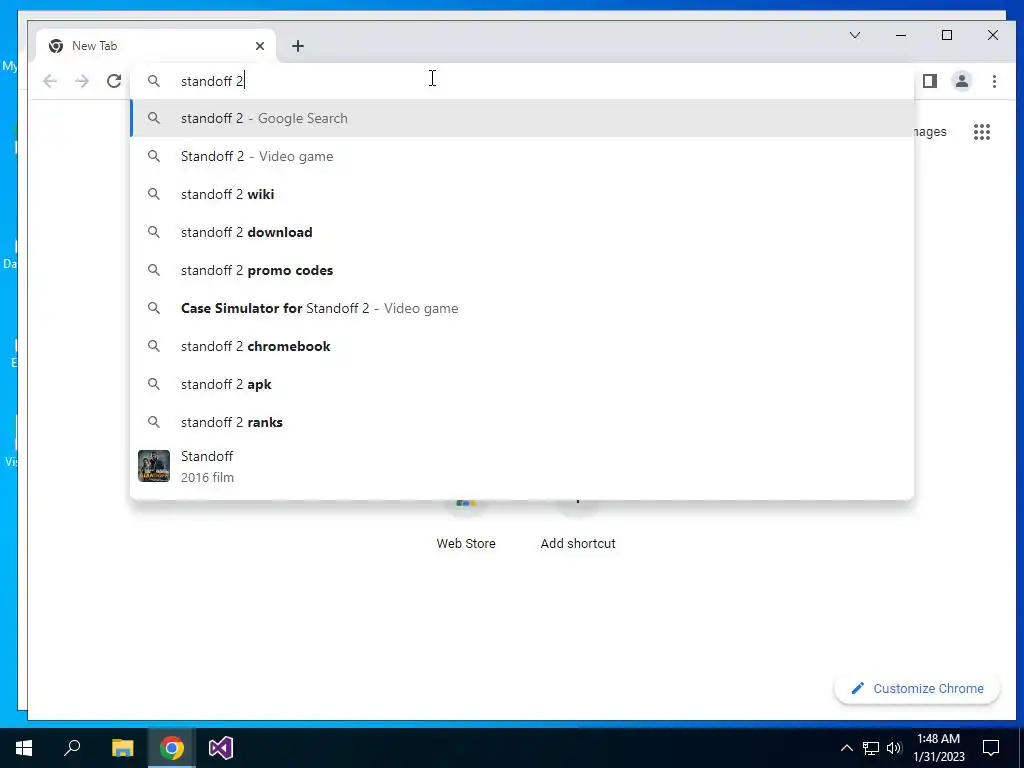1024x768 pixels.
Task: Open the Google apps grid
Action: 982,132
